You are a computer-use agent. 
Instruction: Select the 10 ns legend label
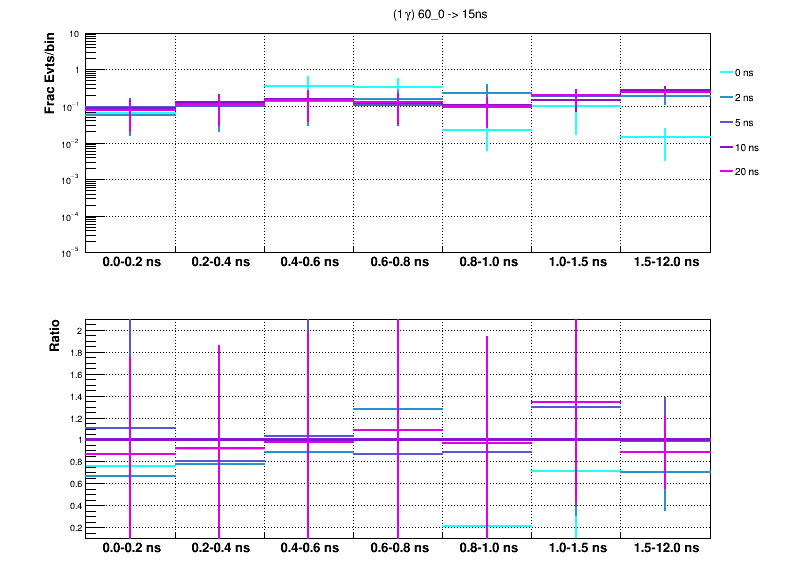coord(749,147)
